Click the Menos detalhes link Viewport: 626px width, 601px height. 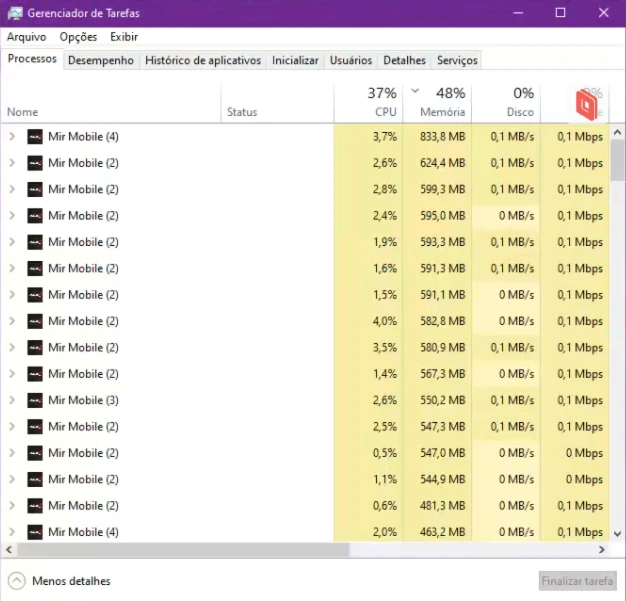[x=71, y=581]
